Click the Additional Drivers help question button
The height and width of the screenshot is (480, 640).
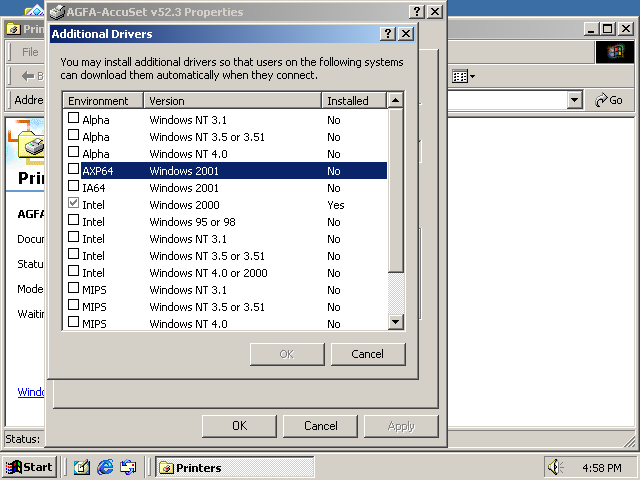(x=388, y=33)
